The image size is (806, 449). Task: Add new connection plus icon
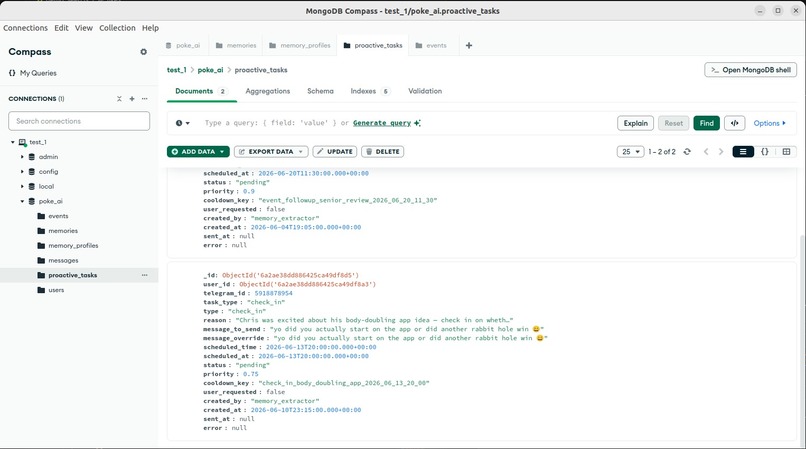coord(132,99)
